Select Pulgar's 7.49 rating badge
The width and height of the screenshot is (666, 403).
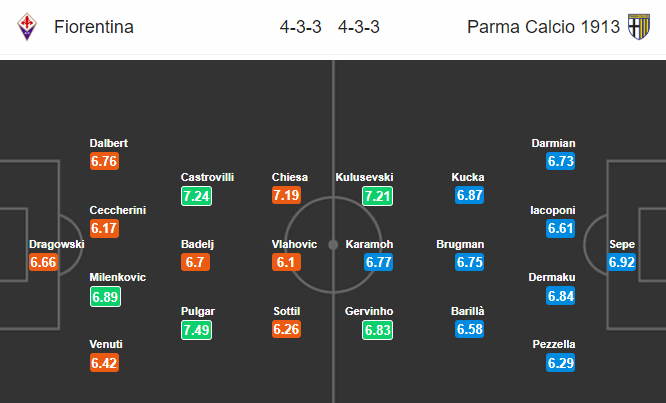click(196, 330)
